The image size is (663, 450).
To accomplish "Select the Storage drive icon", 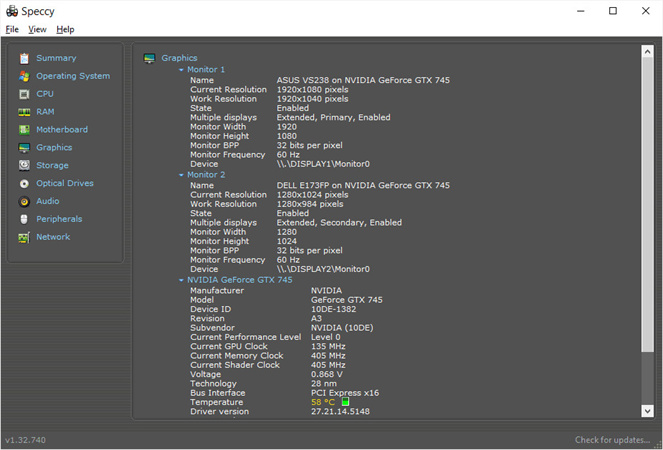I will [24, 166].
